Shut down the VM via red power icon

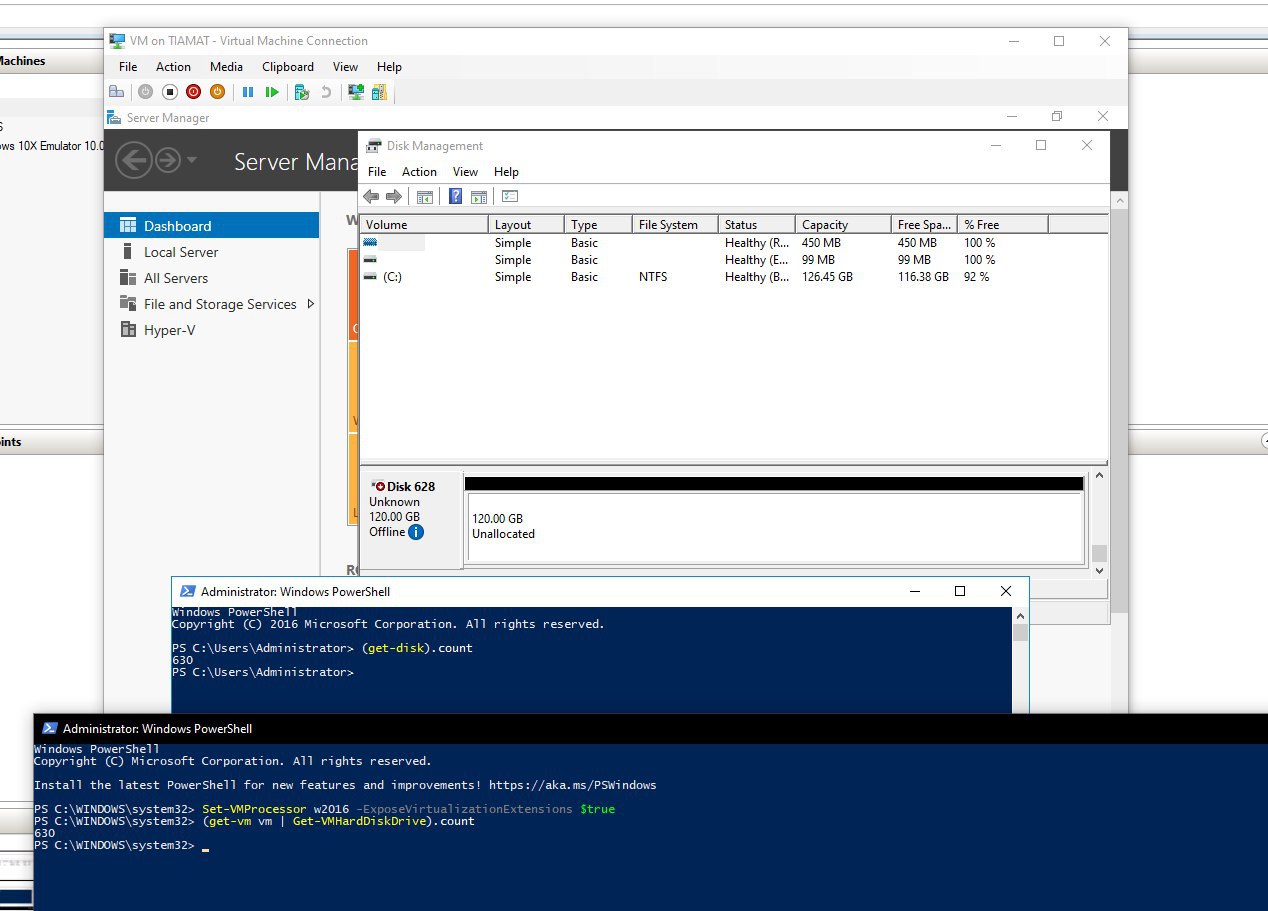click(193, 92)
